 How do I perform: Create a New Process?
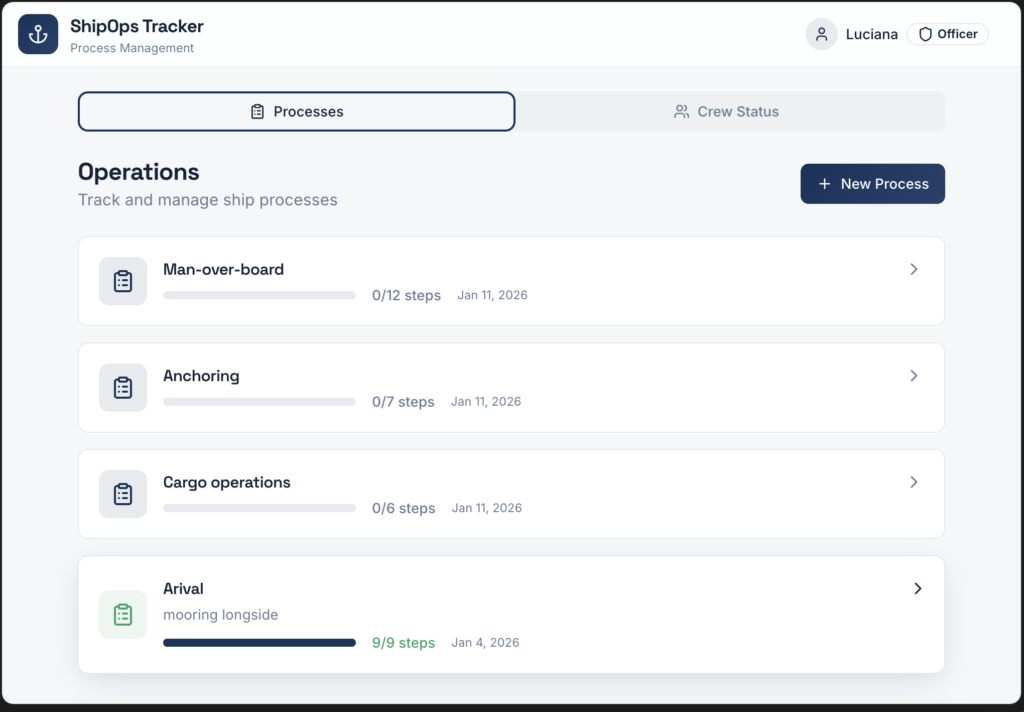point(872,184)
